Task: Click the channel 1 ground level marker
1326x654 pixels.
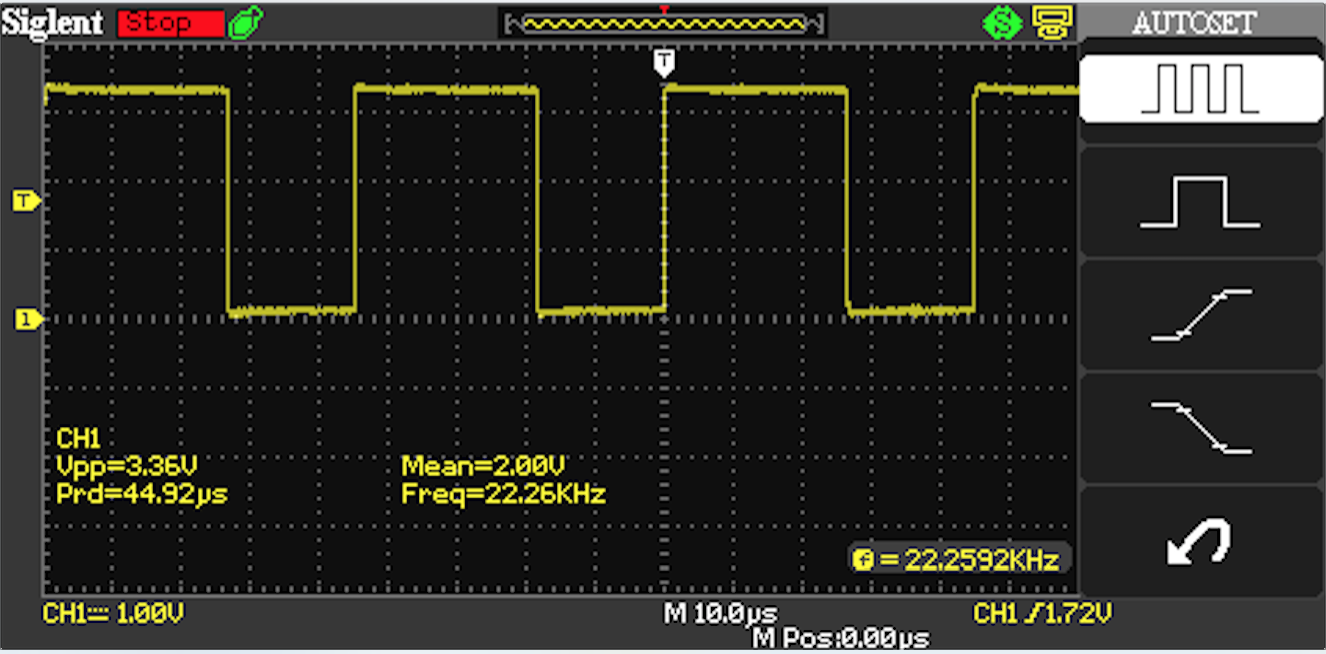Action: [25, 320]
